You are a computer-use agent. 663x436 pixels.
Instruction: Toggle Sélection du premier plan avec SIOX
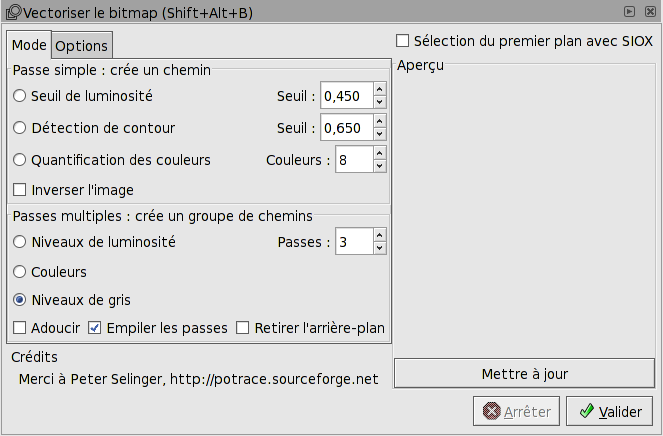click(x=403, y=41)
